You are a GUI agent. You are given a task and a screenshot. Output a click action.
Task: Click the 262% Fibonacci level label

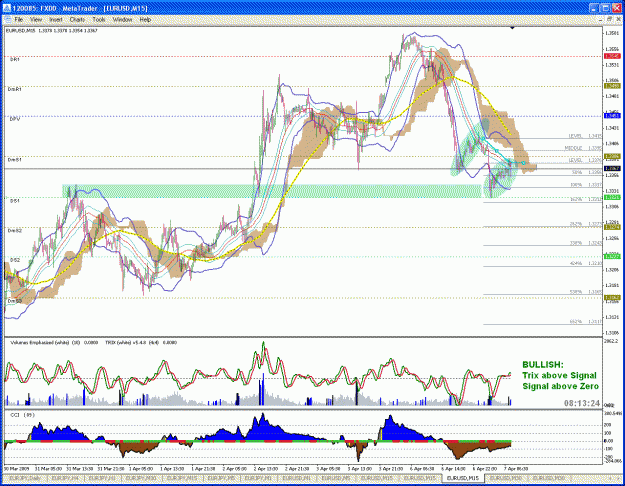[576, 224]
